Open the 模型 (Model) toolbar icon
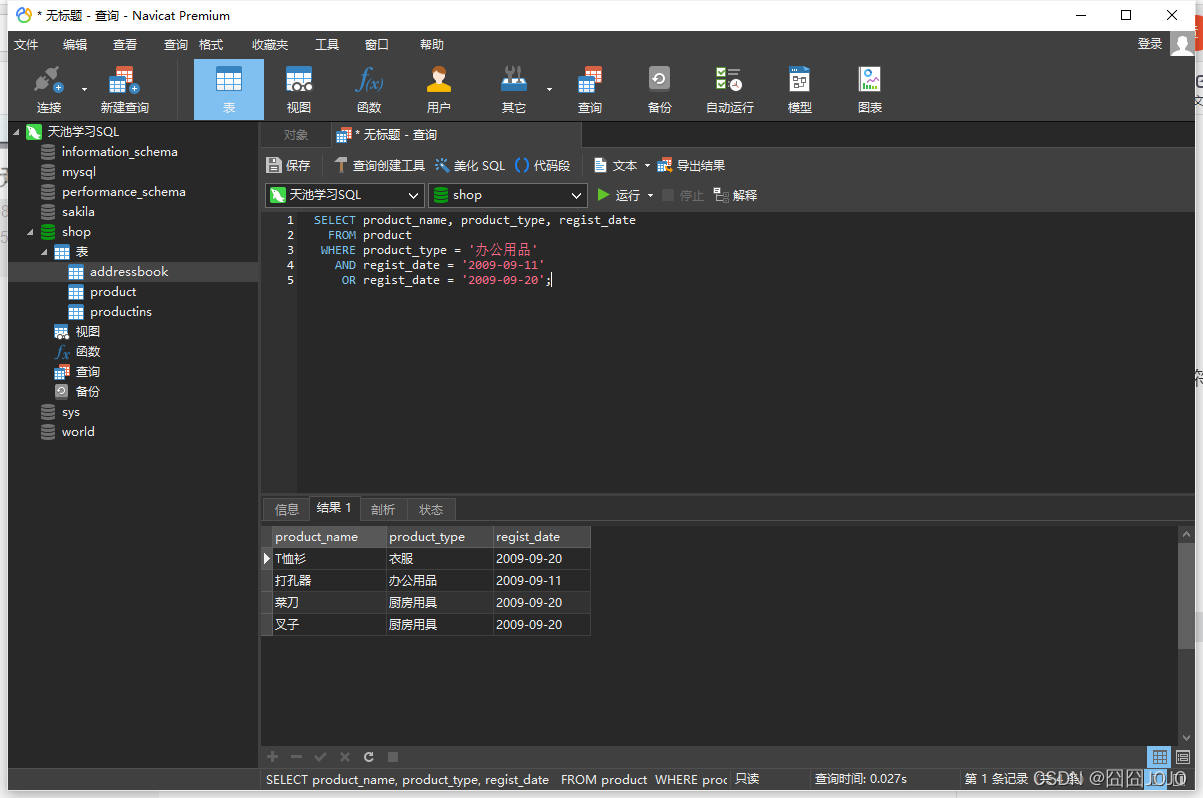The height and width of the screenshot is (798, 1203). point(800,90)
